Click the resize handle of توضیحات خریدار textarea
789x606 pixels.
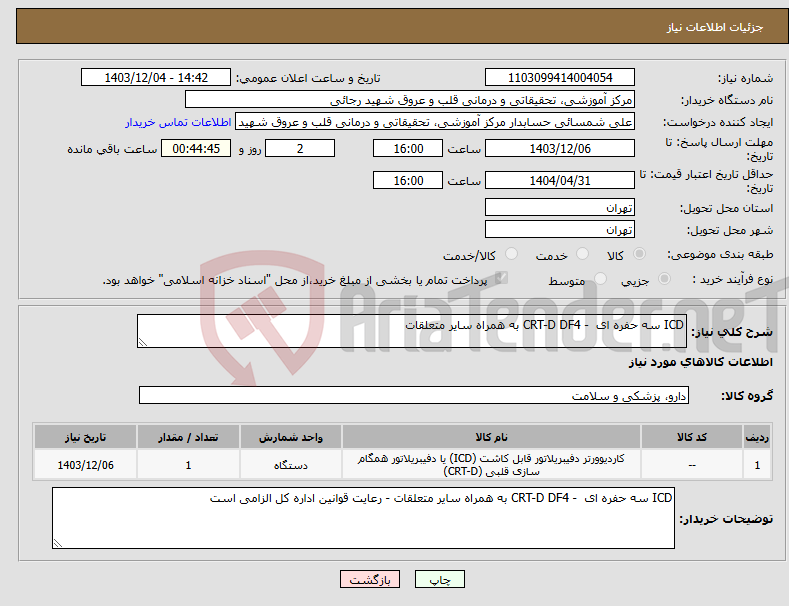point(58,543)
